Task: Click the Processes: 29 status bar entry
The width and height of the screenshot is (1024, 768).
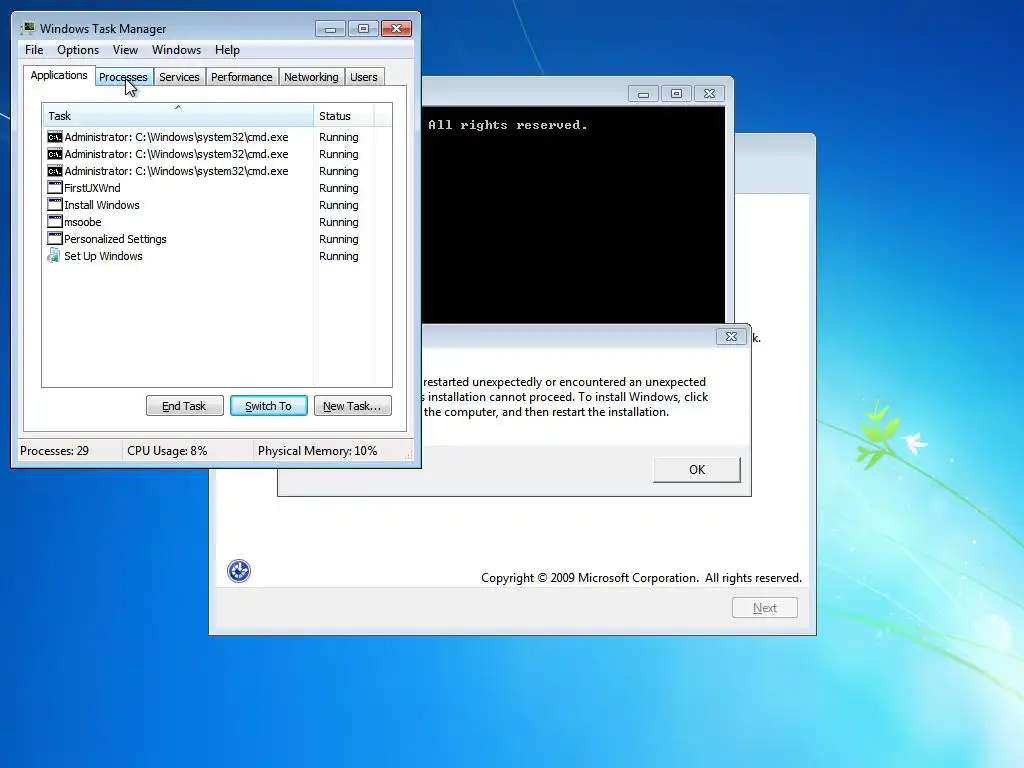Action: [x=55, y=451]
